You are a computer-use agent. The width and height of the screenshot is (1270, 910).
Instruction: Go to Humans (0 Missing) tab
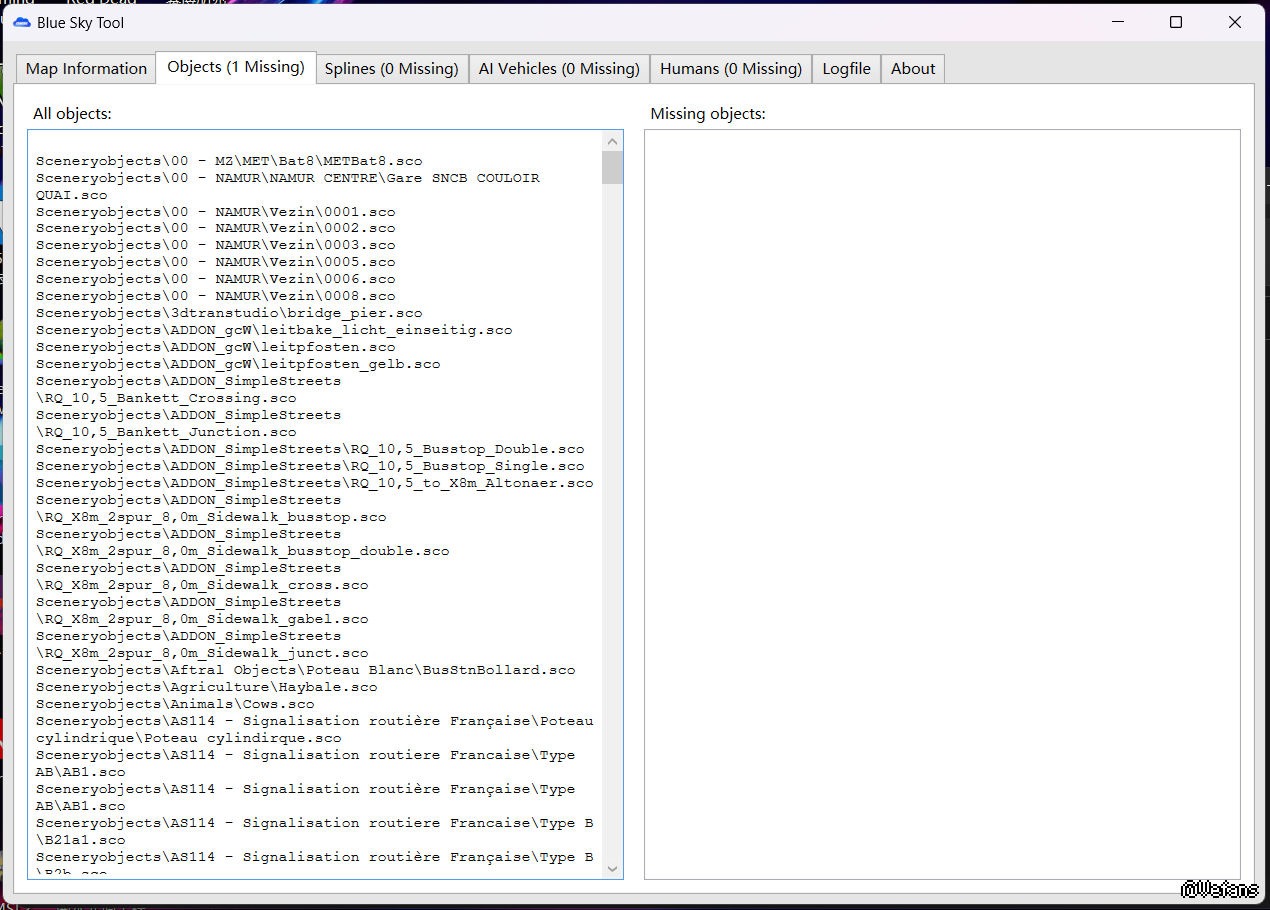731,68
